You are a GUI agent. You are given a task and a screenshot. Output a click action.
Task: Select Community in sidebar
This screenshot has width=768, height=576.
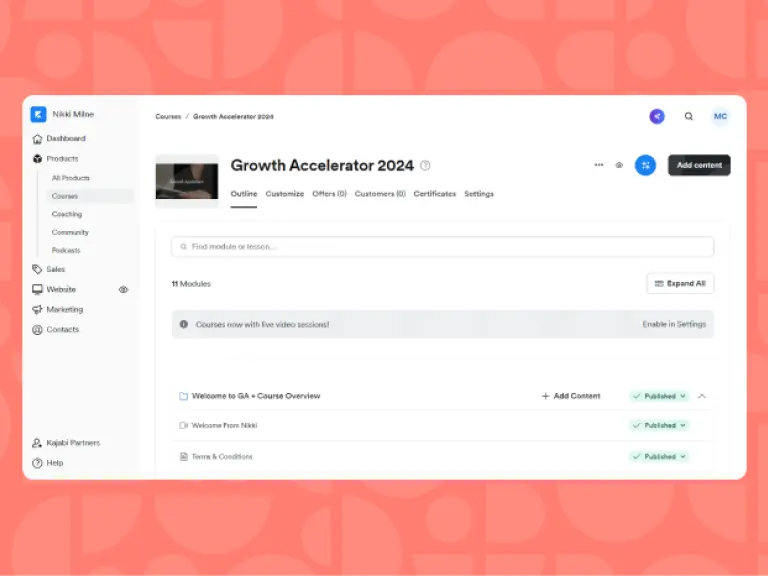click(70, 232)
